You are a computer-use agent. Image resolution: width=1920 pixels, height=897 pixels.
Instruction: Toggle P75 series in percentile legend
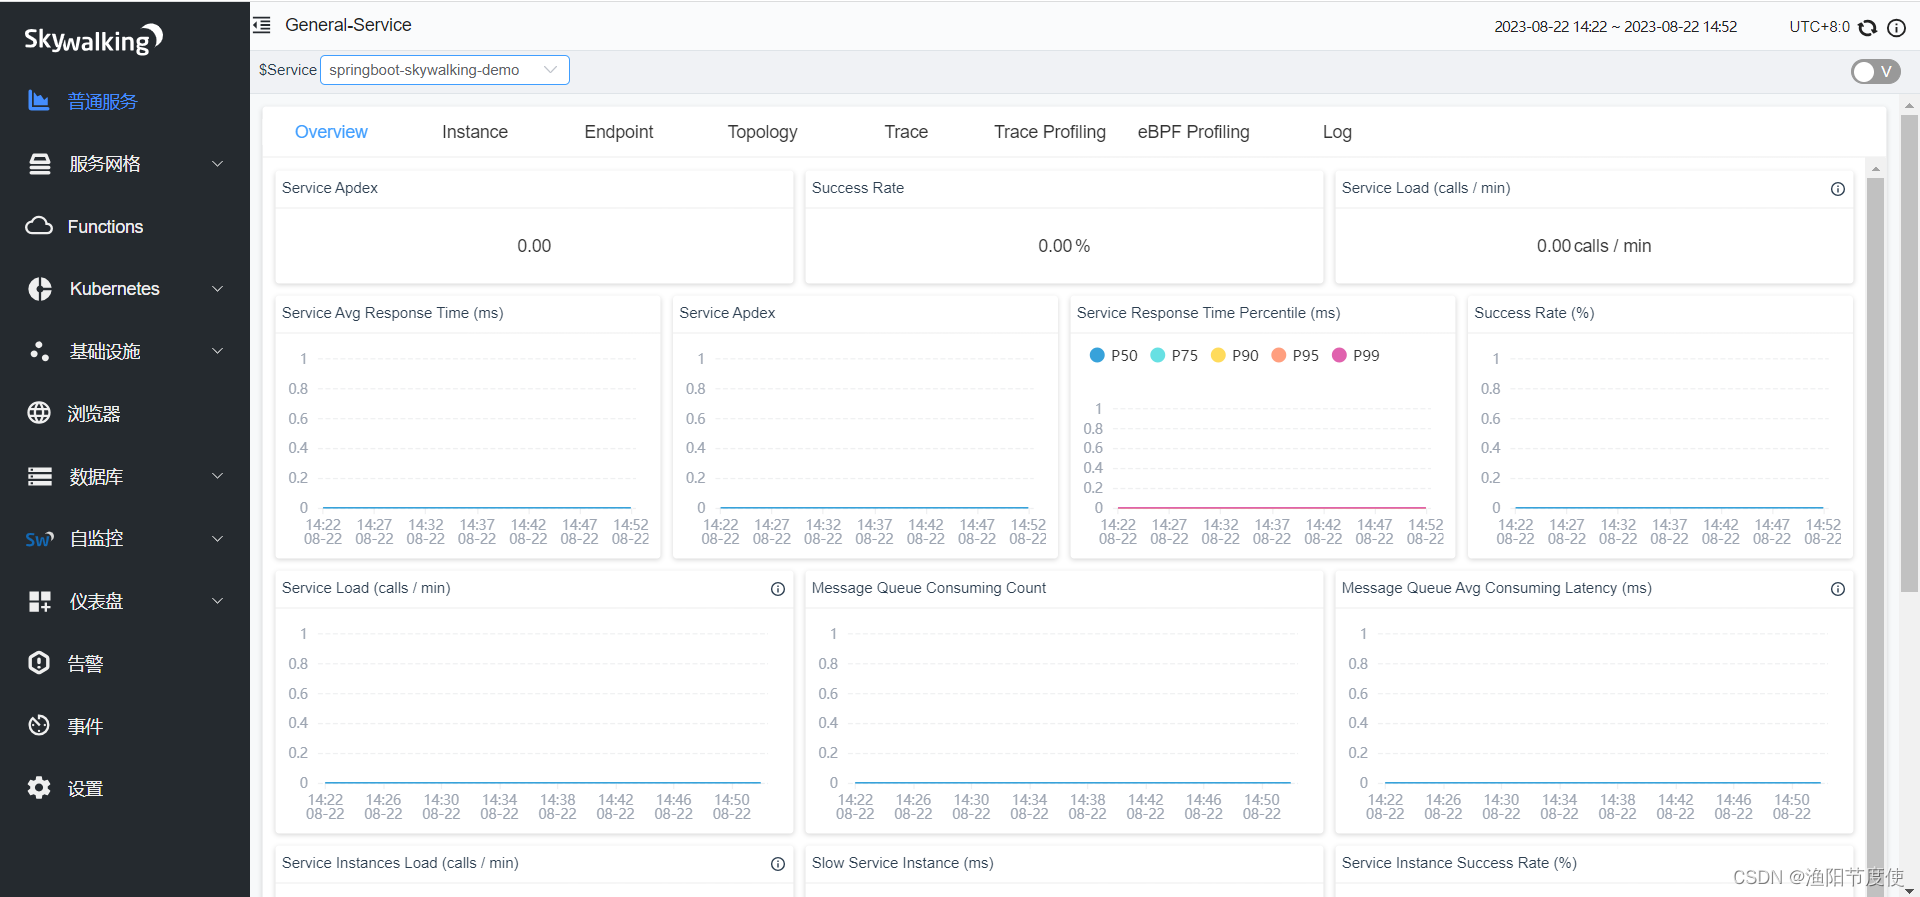click(1174, 355)
